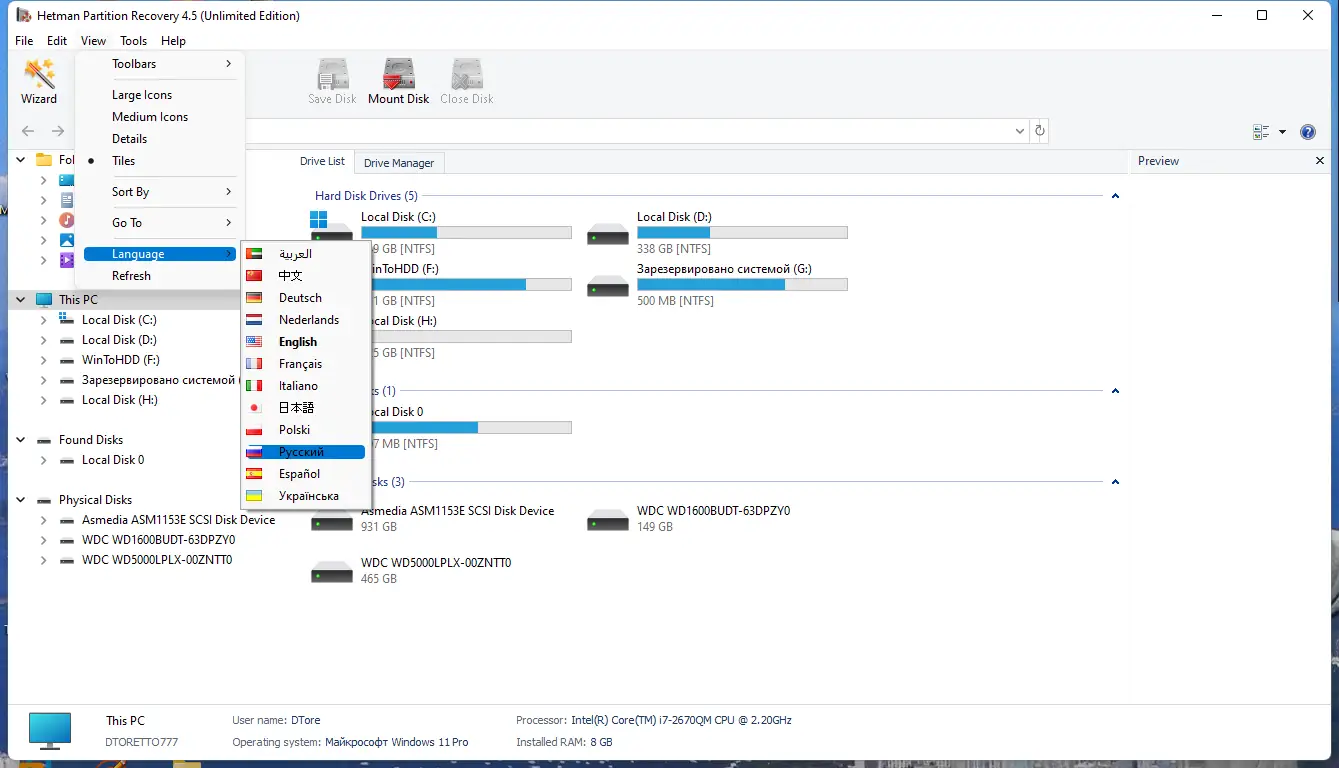The image size is (1339, 768).
Task: Collapse the This PC tree node
Action: (x=21, y=300)
